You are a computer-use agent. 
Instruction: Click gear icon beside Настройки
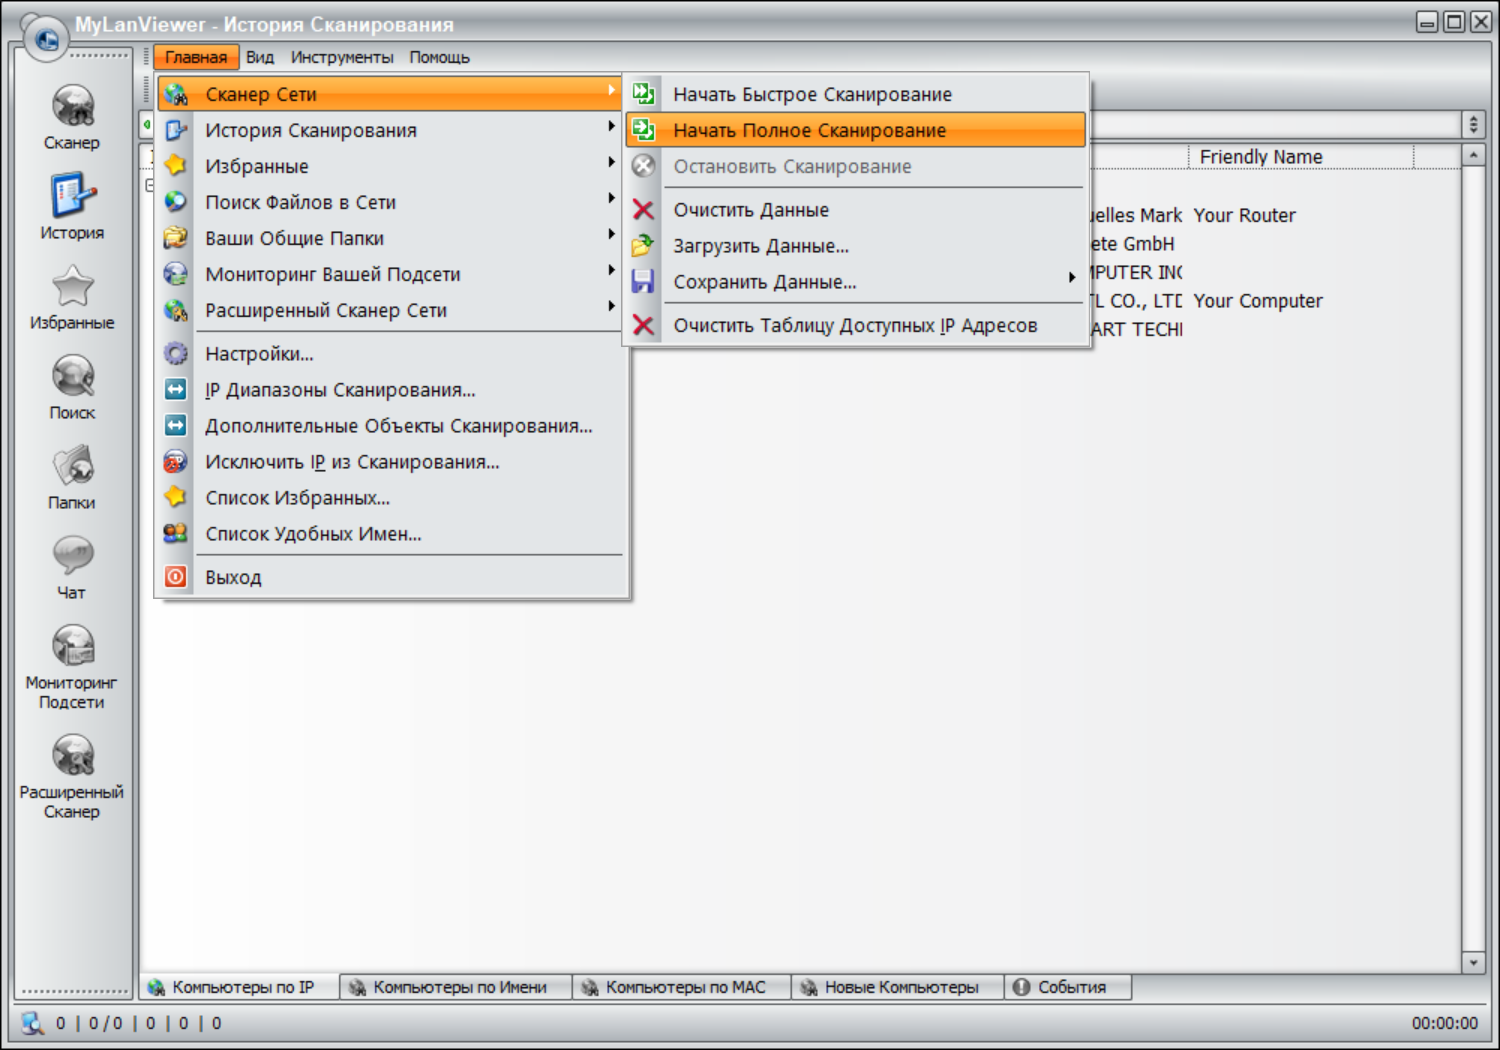[176, 354]
